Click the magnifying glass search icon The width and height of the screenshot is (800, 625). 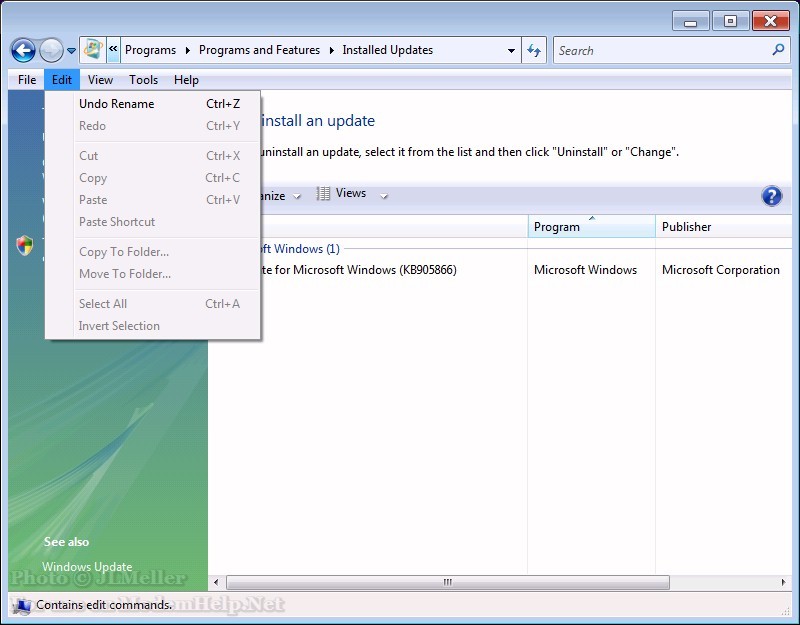[778, 50]
